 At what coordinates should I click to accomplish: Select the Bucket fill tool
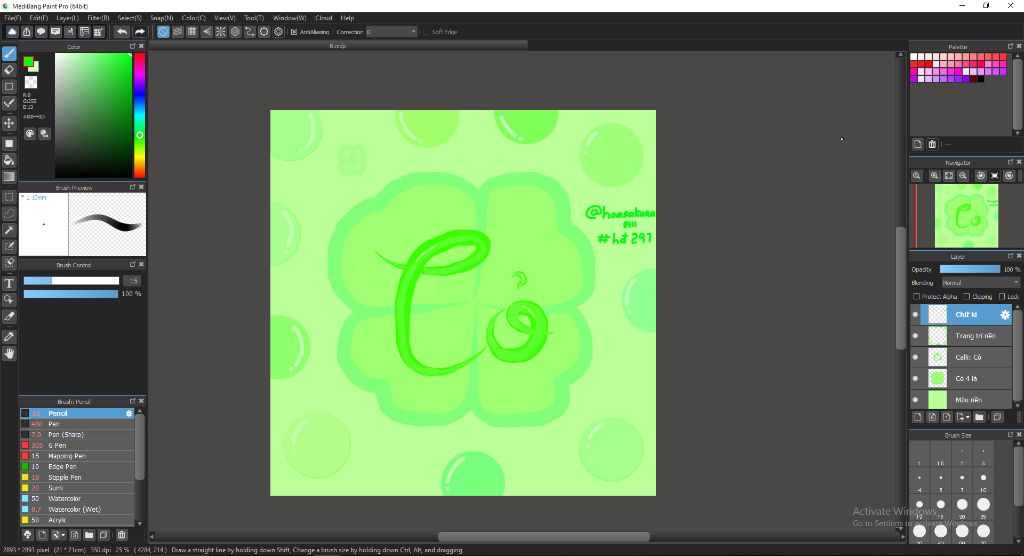click(9, 160)
